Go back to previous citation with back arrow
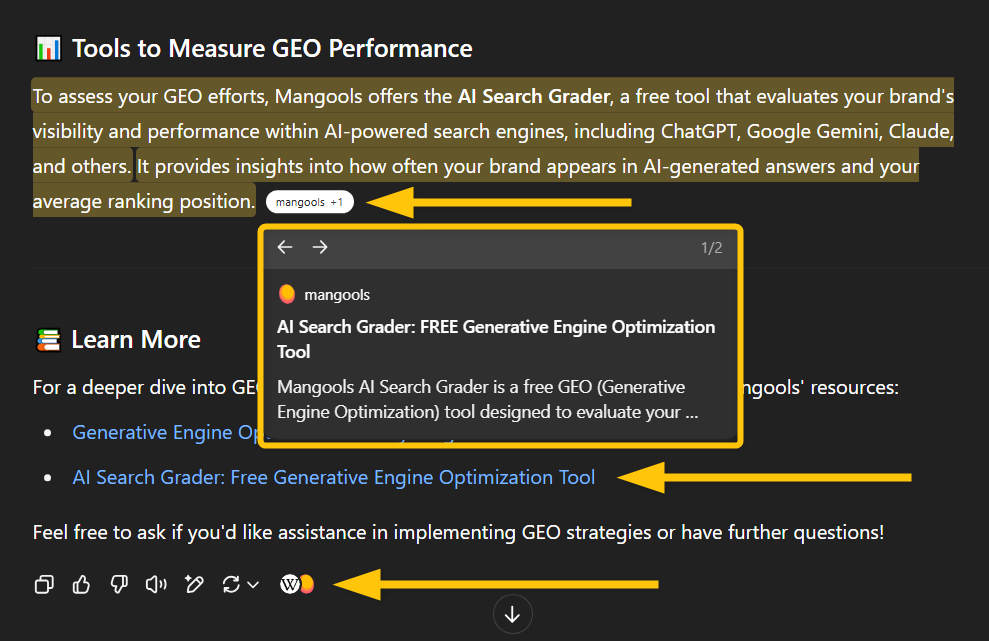The height and width of the screenshot is (641, 989). pyautogui.click(x=285, y=246)
